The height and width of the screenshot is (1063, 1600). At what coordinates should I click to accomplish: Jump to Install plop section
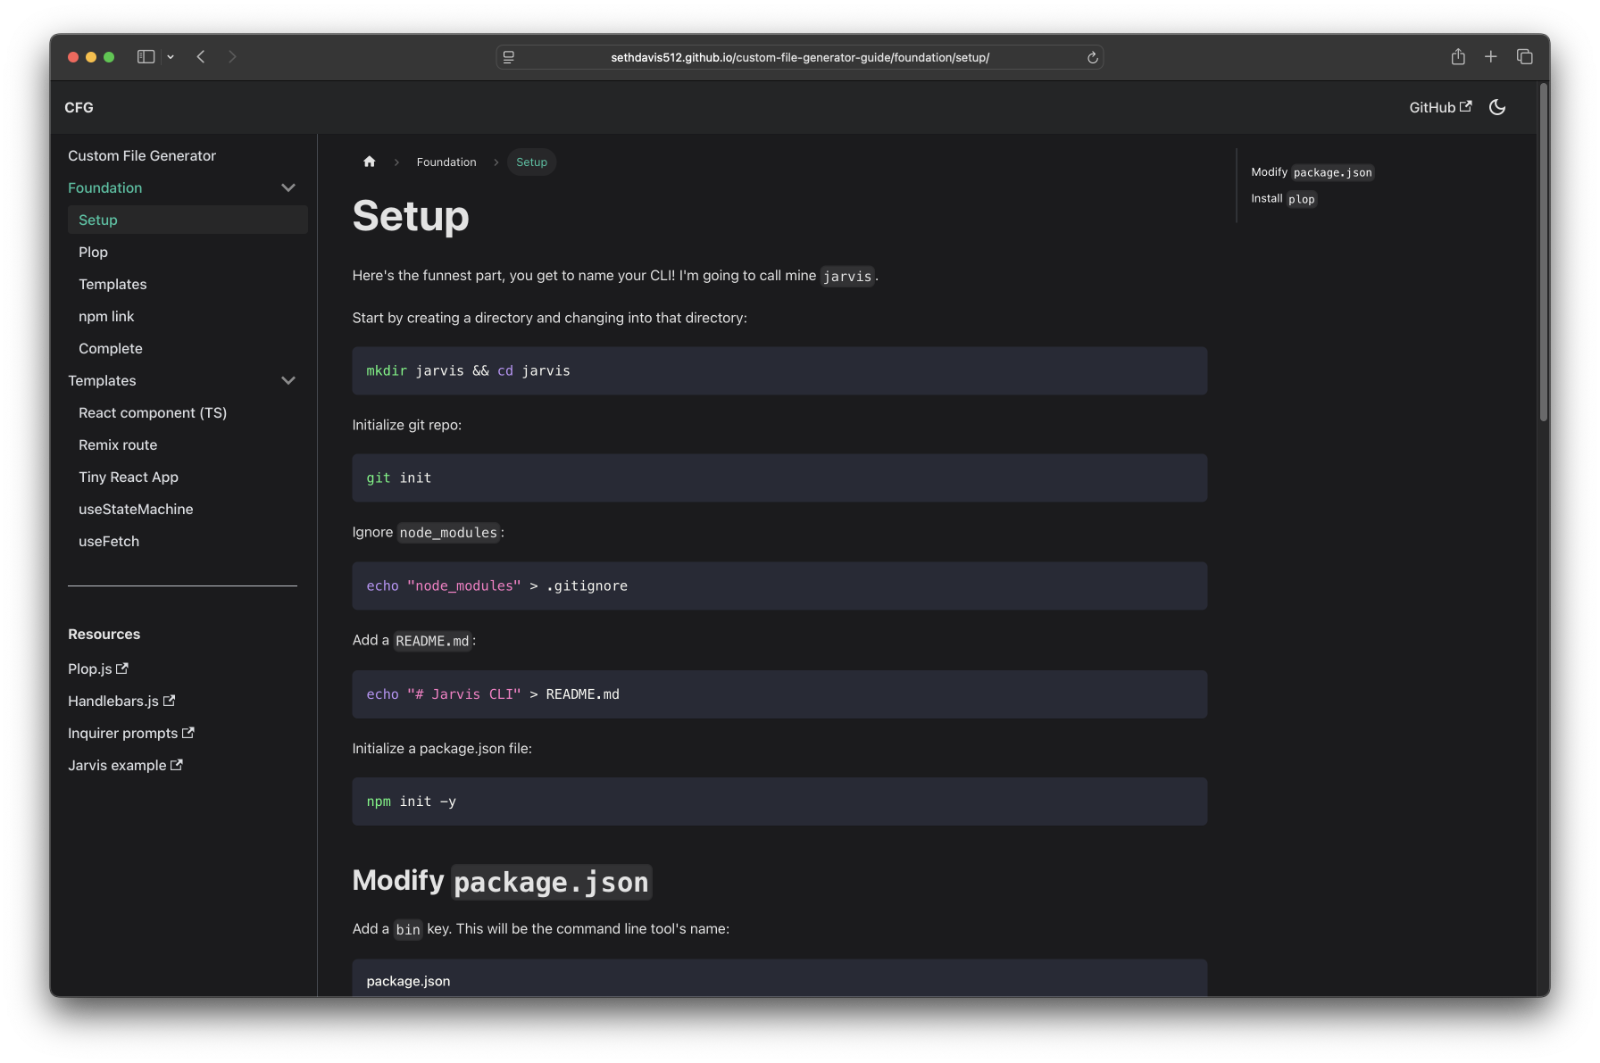coord(1283,199)
